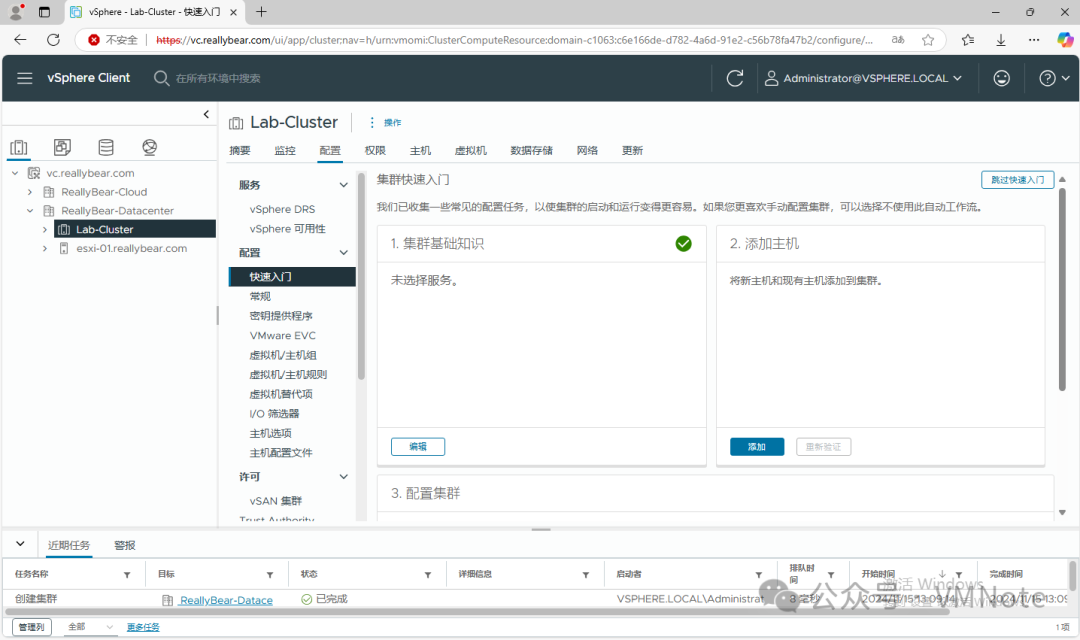This screenshot has width=1080, height=640.
Task: Open browser tab actions menu icon
Action: 44,12
